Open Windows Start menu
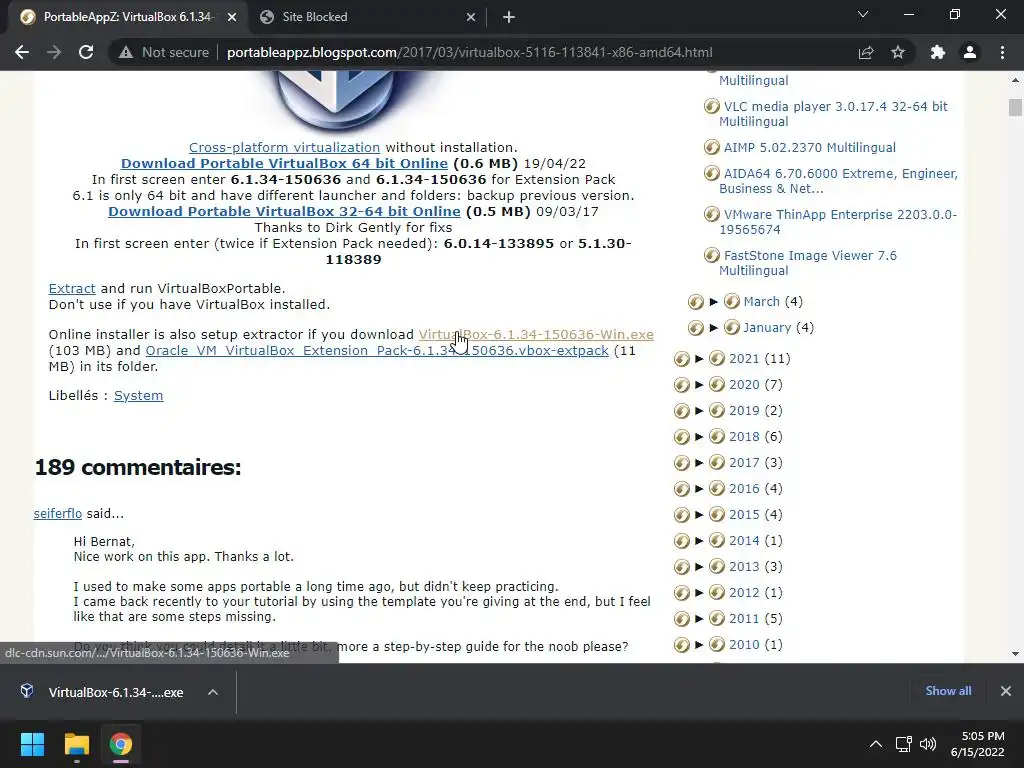The height and width of the screenshot is (768, 1024). tap(32, 744)
